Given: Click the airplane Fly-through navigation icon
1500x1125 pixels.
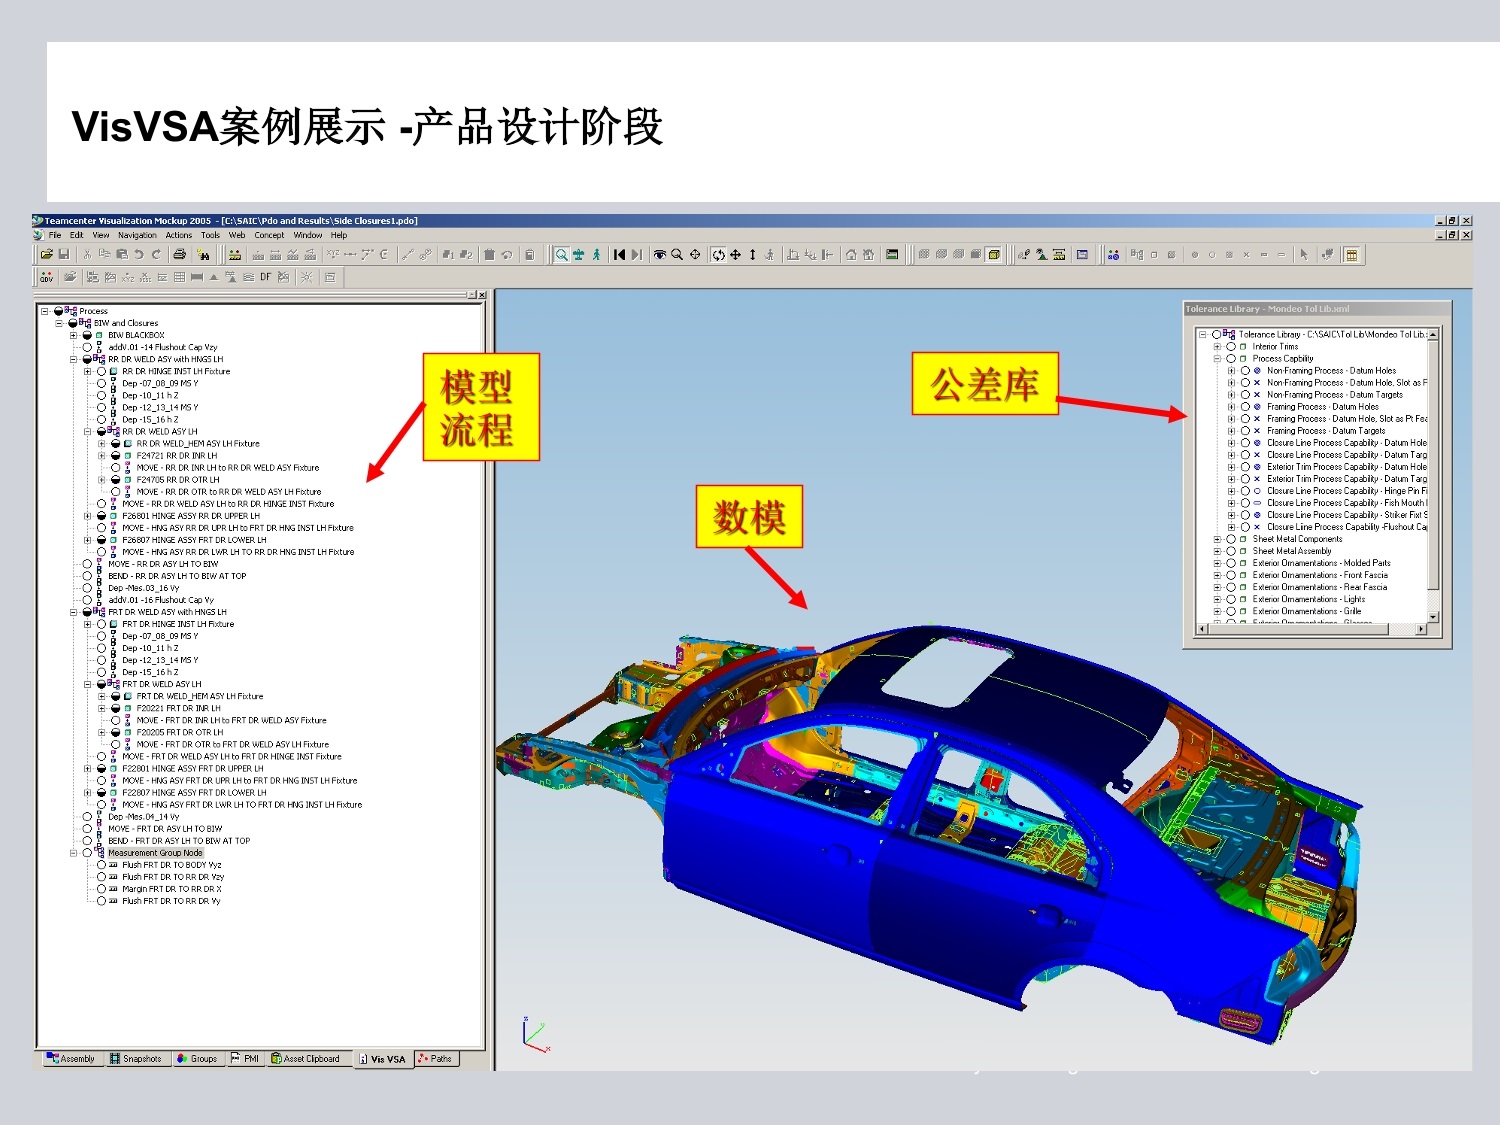Looking at the screenshot, I should 579,255.
